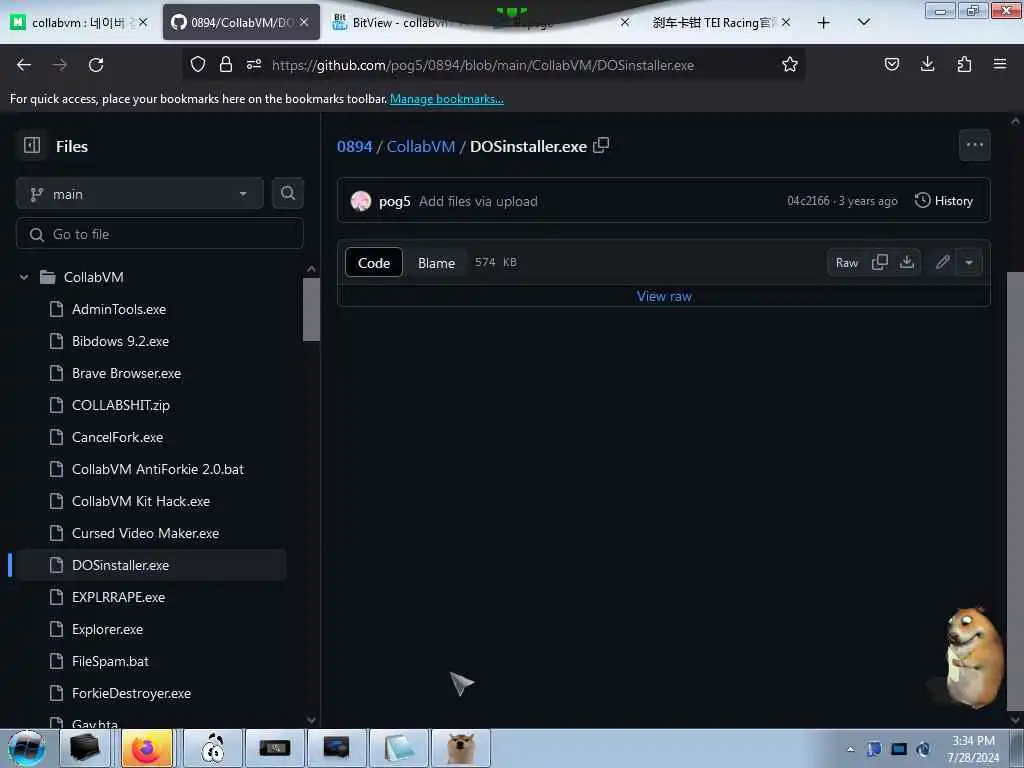Screen dimensions: 1024x768
Task: Open ForkieDestroyer.exe in the file tree
Action: point(131,694)
